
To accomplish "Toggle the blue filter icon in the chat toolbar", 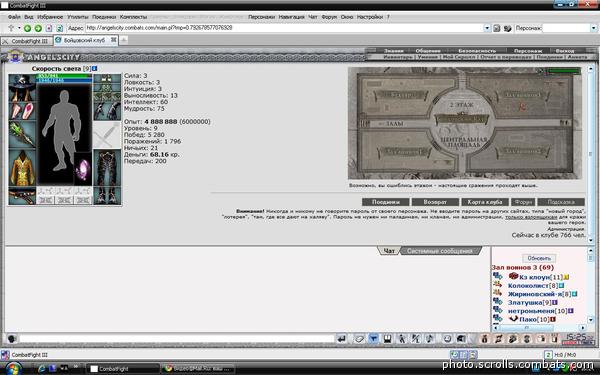I will tap(374, 339).
